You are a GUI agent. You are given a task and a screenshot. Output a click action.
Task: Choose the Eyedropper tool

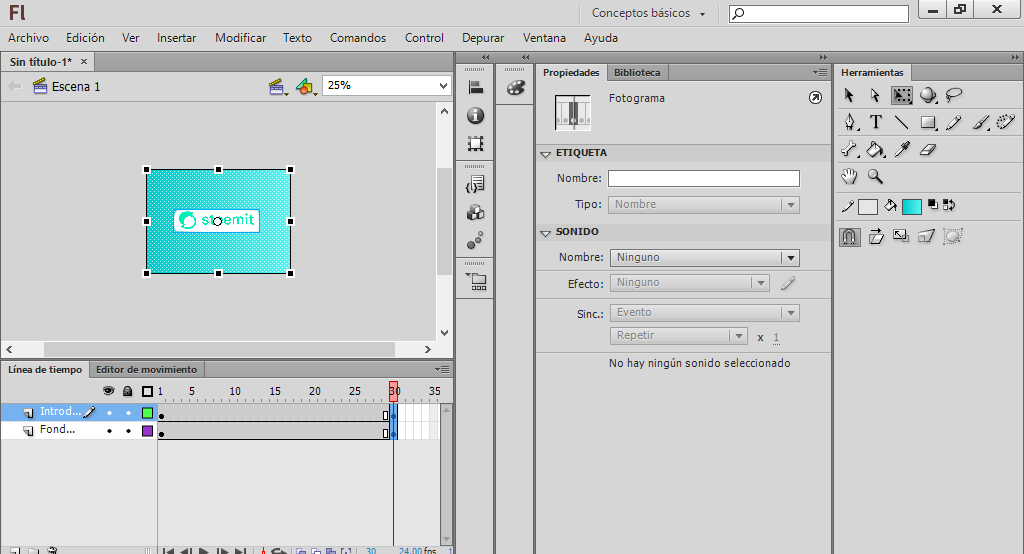[x=901, y=149]
